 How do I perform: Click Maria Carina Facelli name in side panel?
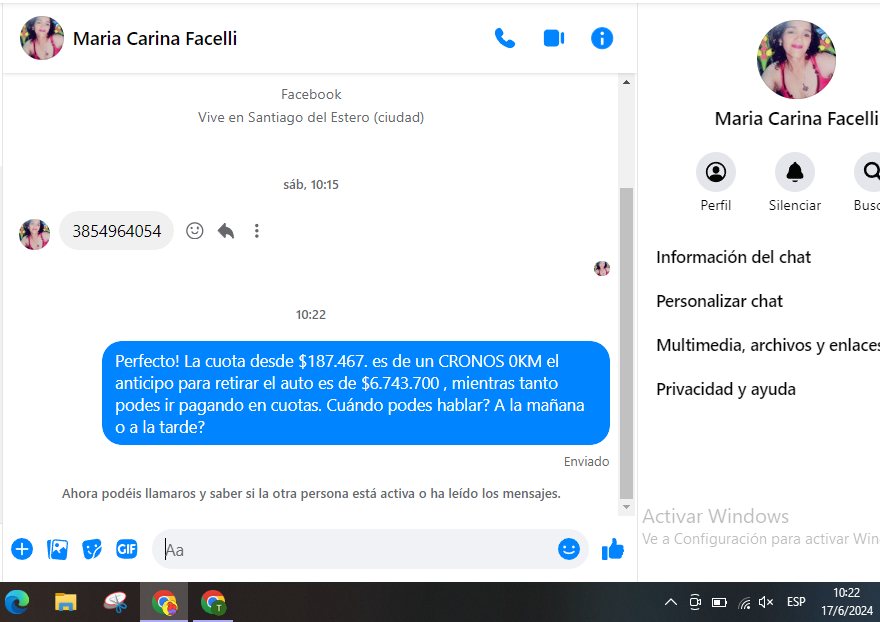click(x=796, y=118)
